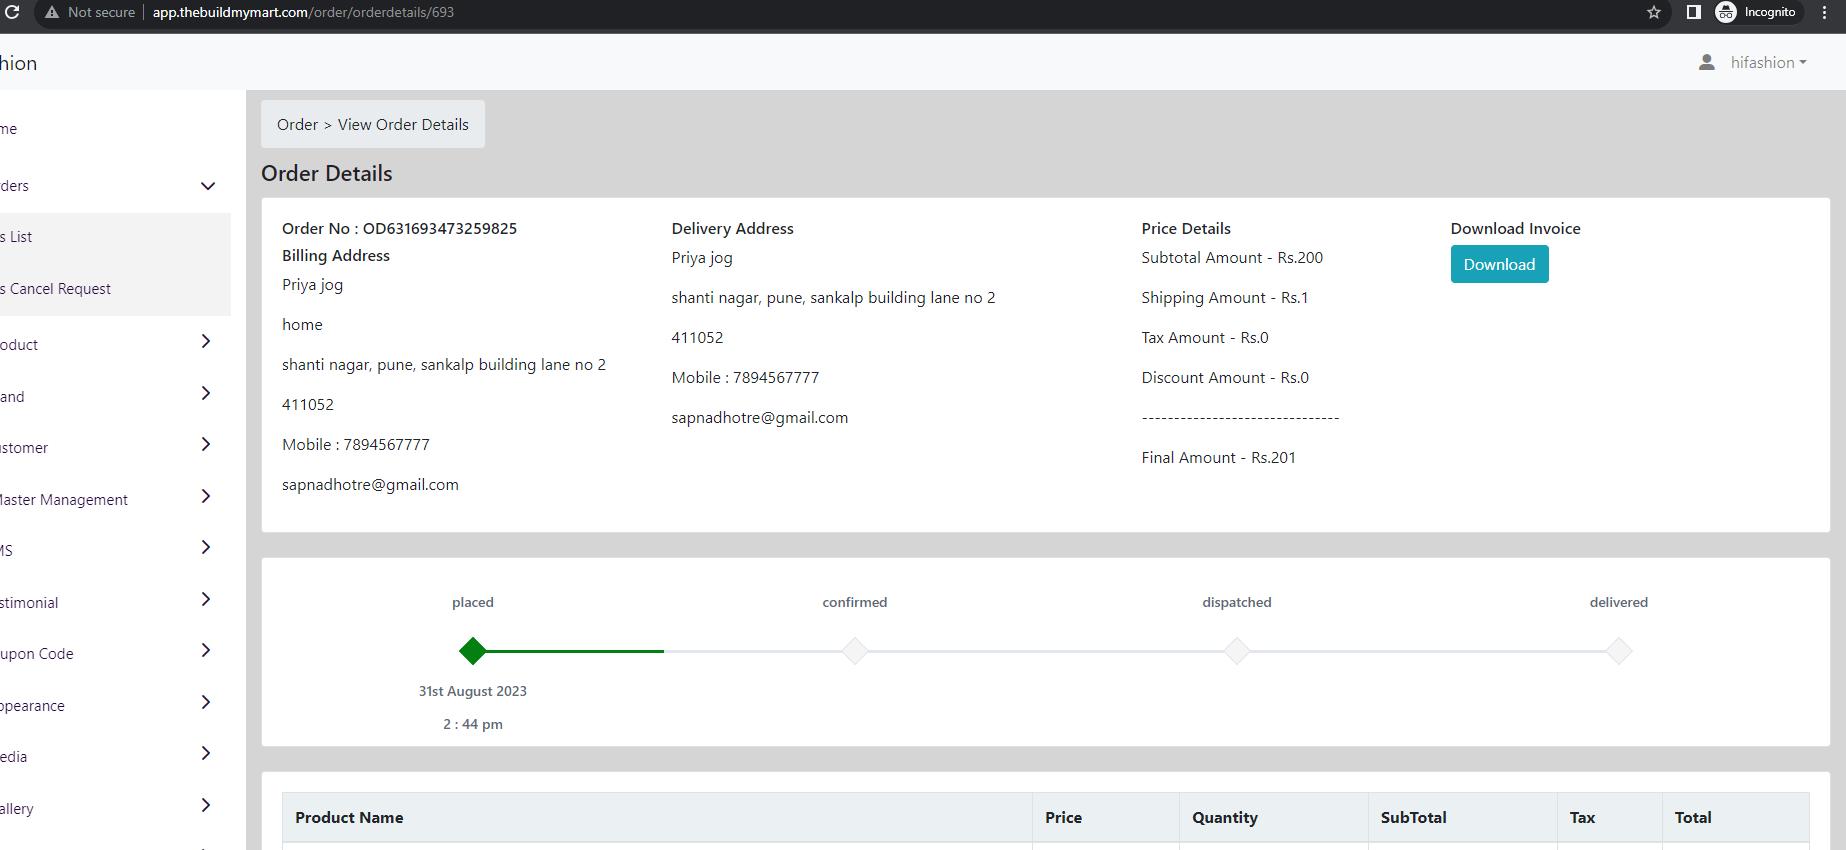
Task: Expand the Coupon Code sidebar chevron
Action: (206, 650)
